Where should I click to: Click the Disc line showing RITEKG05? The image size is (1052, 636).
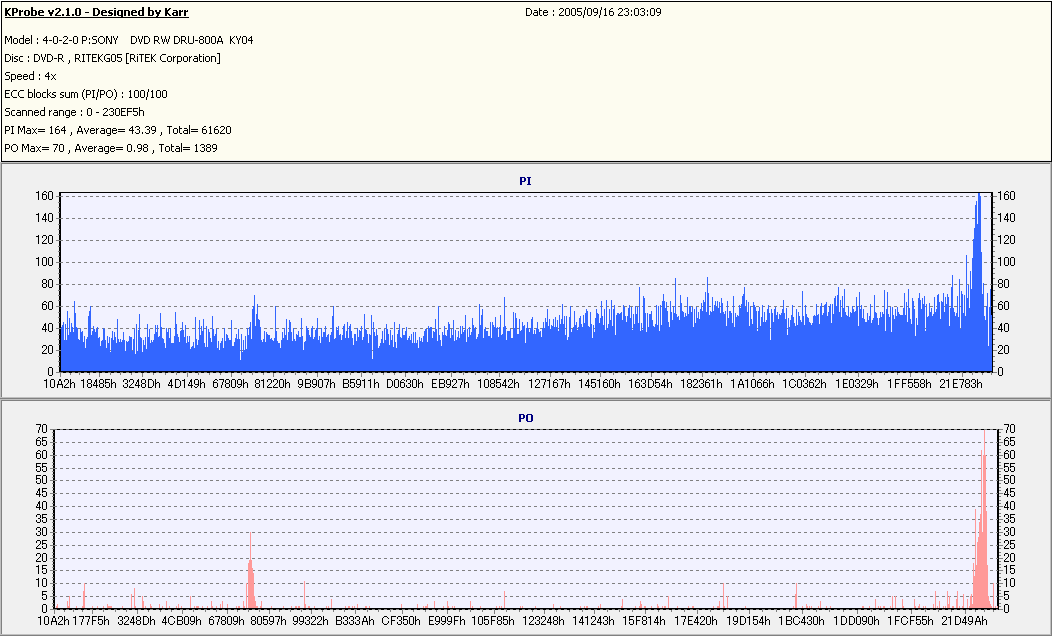click(112, 58)
